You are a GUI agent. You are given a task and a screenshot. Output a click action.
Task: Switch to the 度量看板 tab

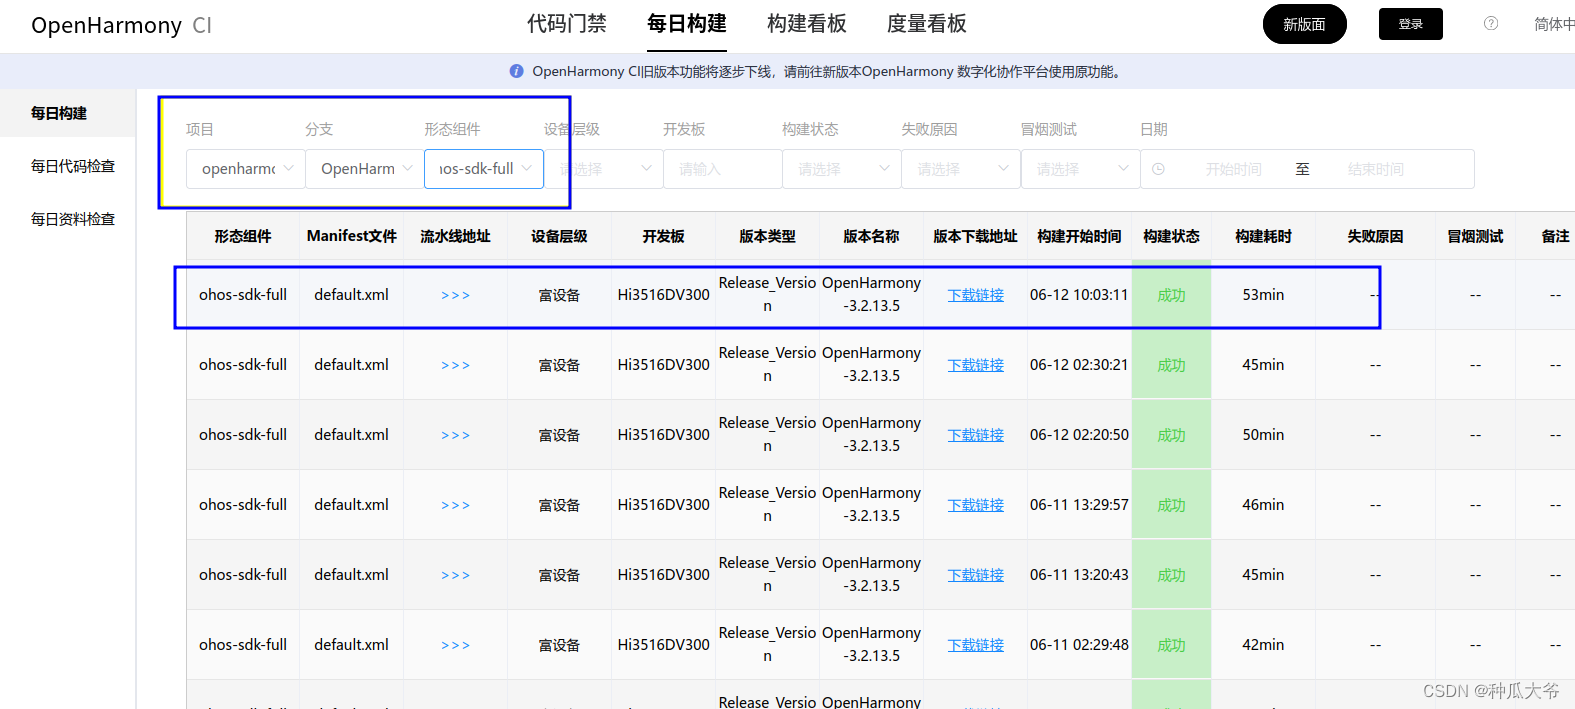pos(927,24)
